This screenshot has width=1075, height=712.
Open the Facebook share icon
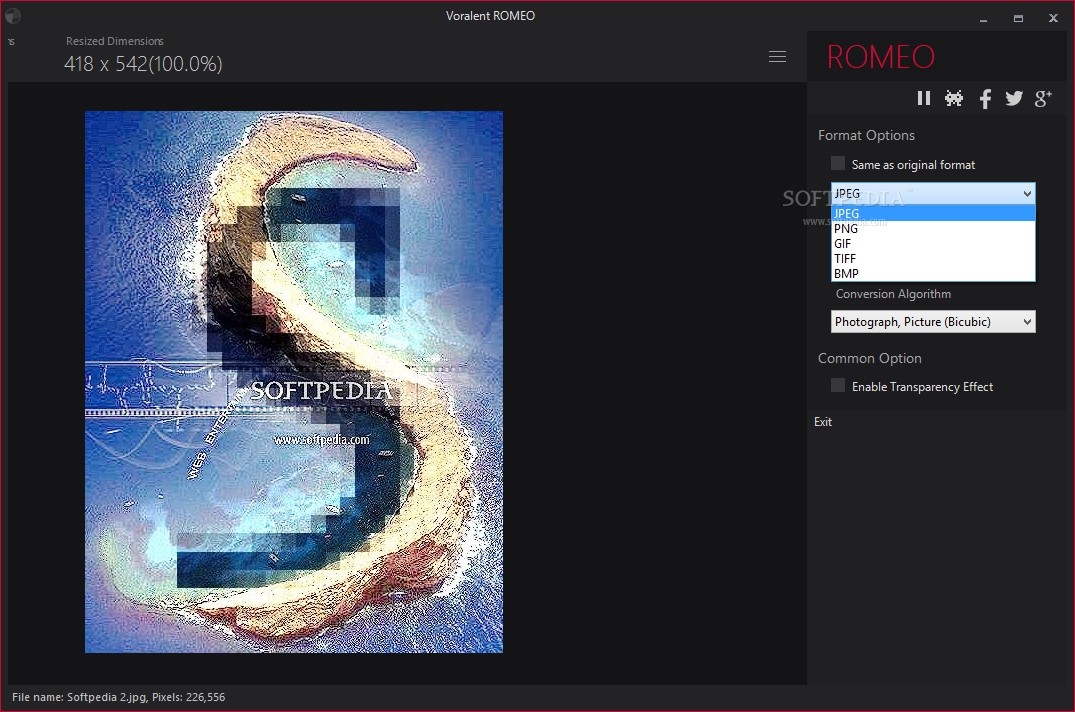coord(985,99)
